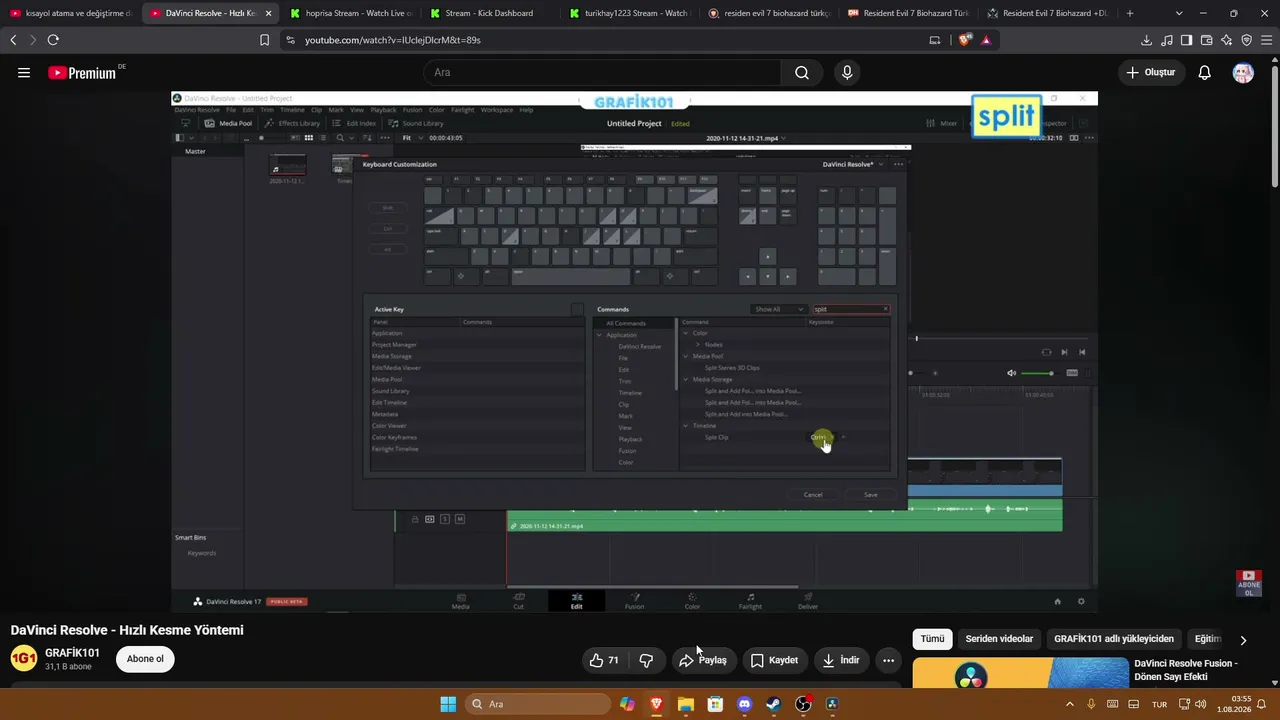Viewport: 1280px width, 720px height.
Task: Open DaVinci Resolve from the taskbar
Action: [832, 704]
